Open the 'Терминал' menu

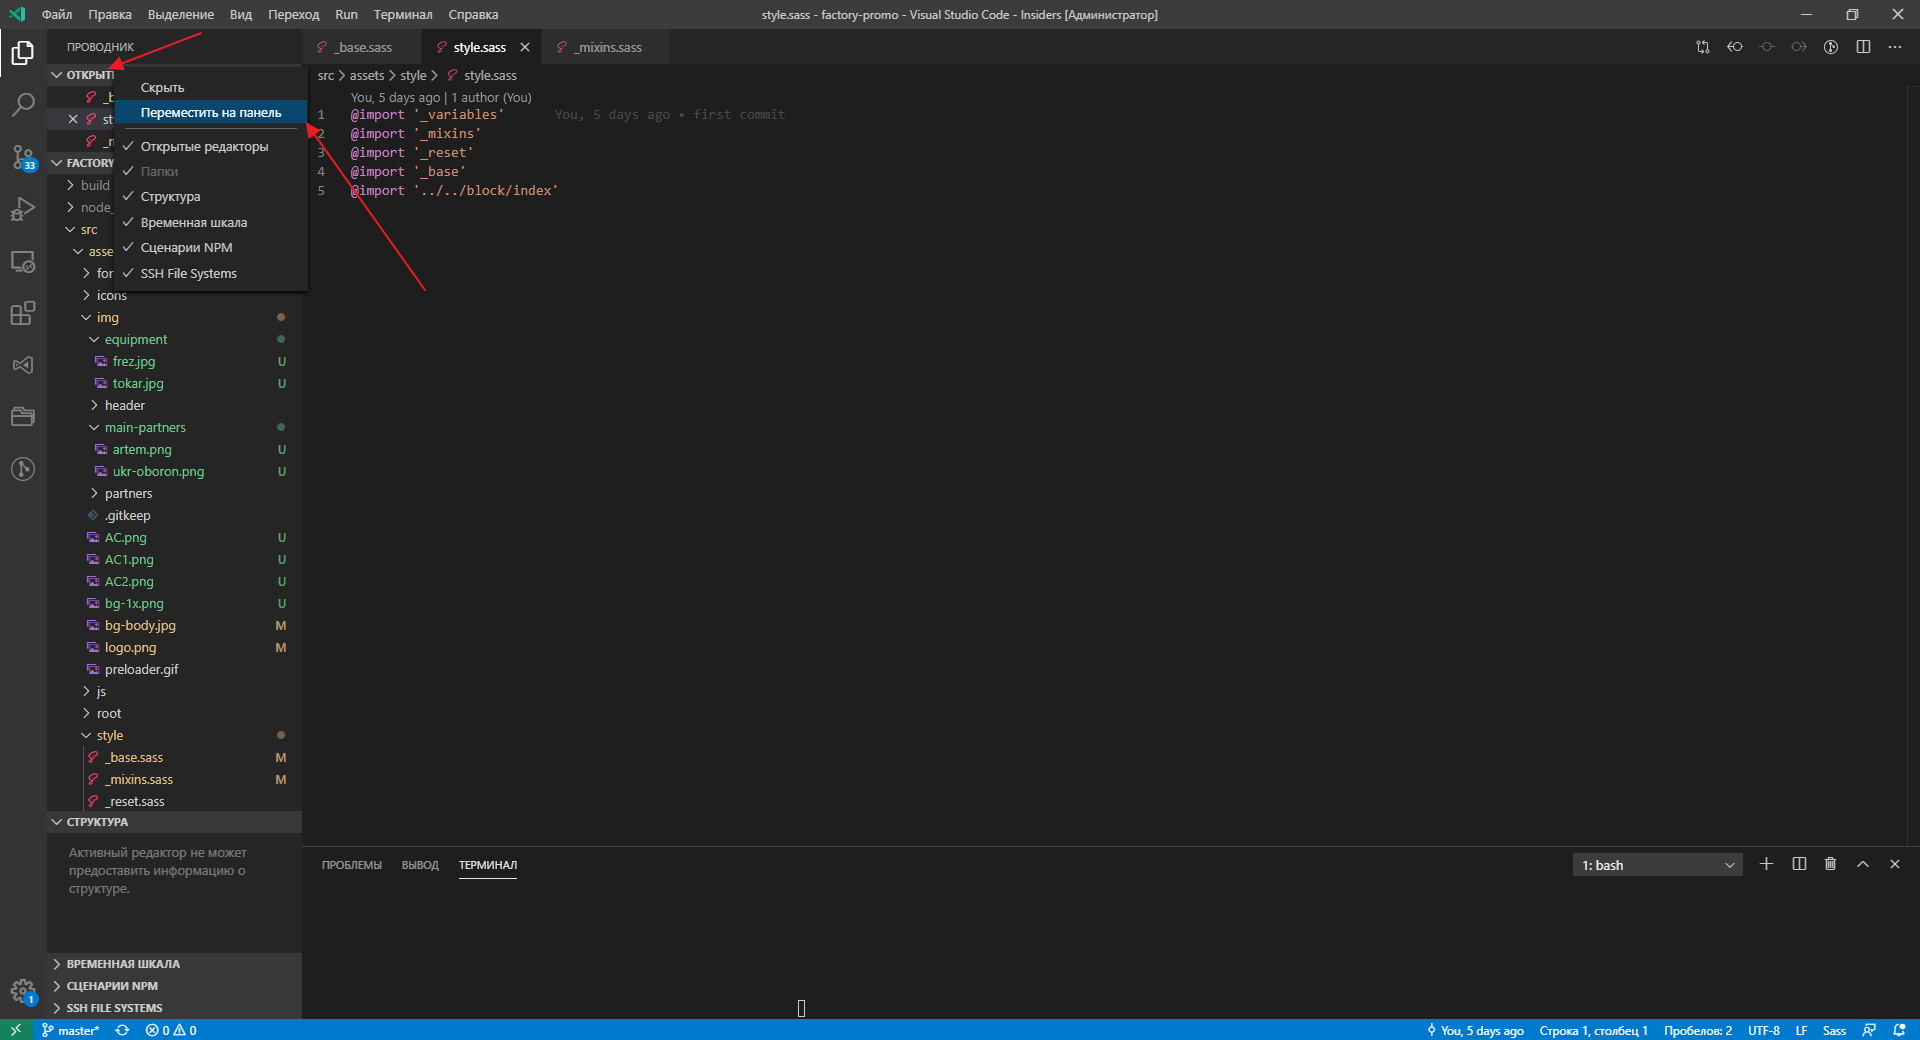tap(403, 14)
